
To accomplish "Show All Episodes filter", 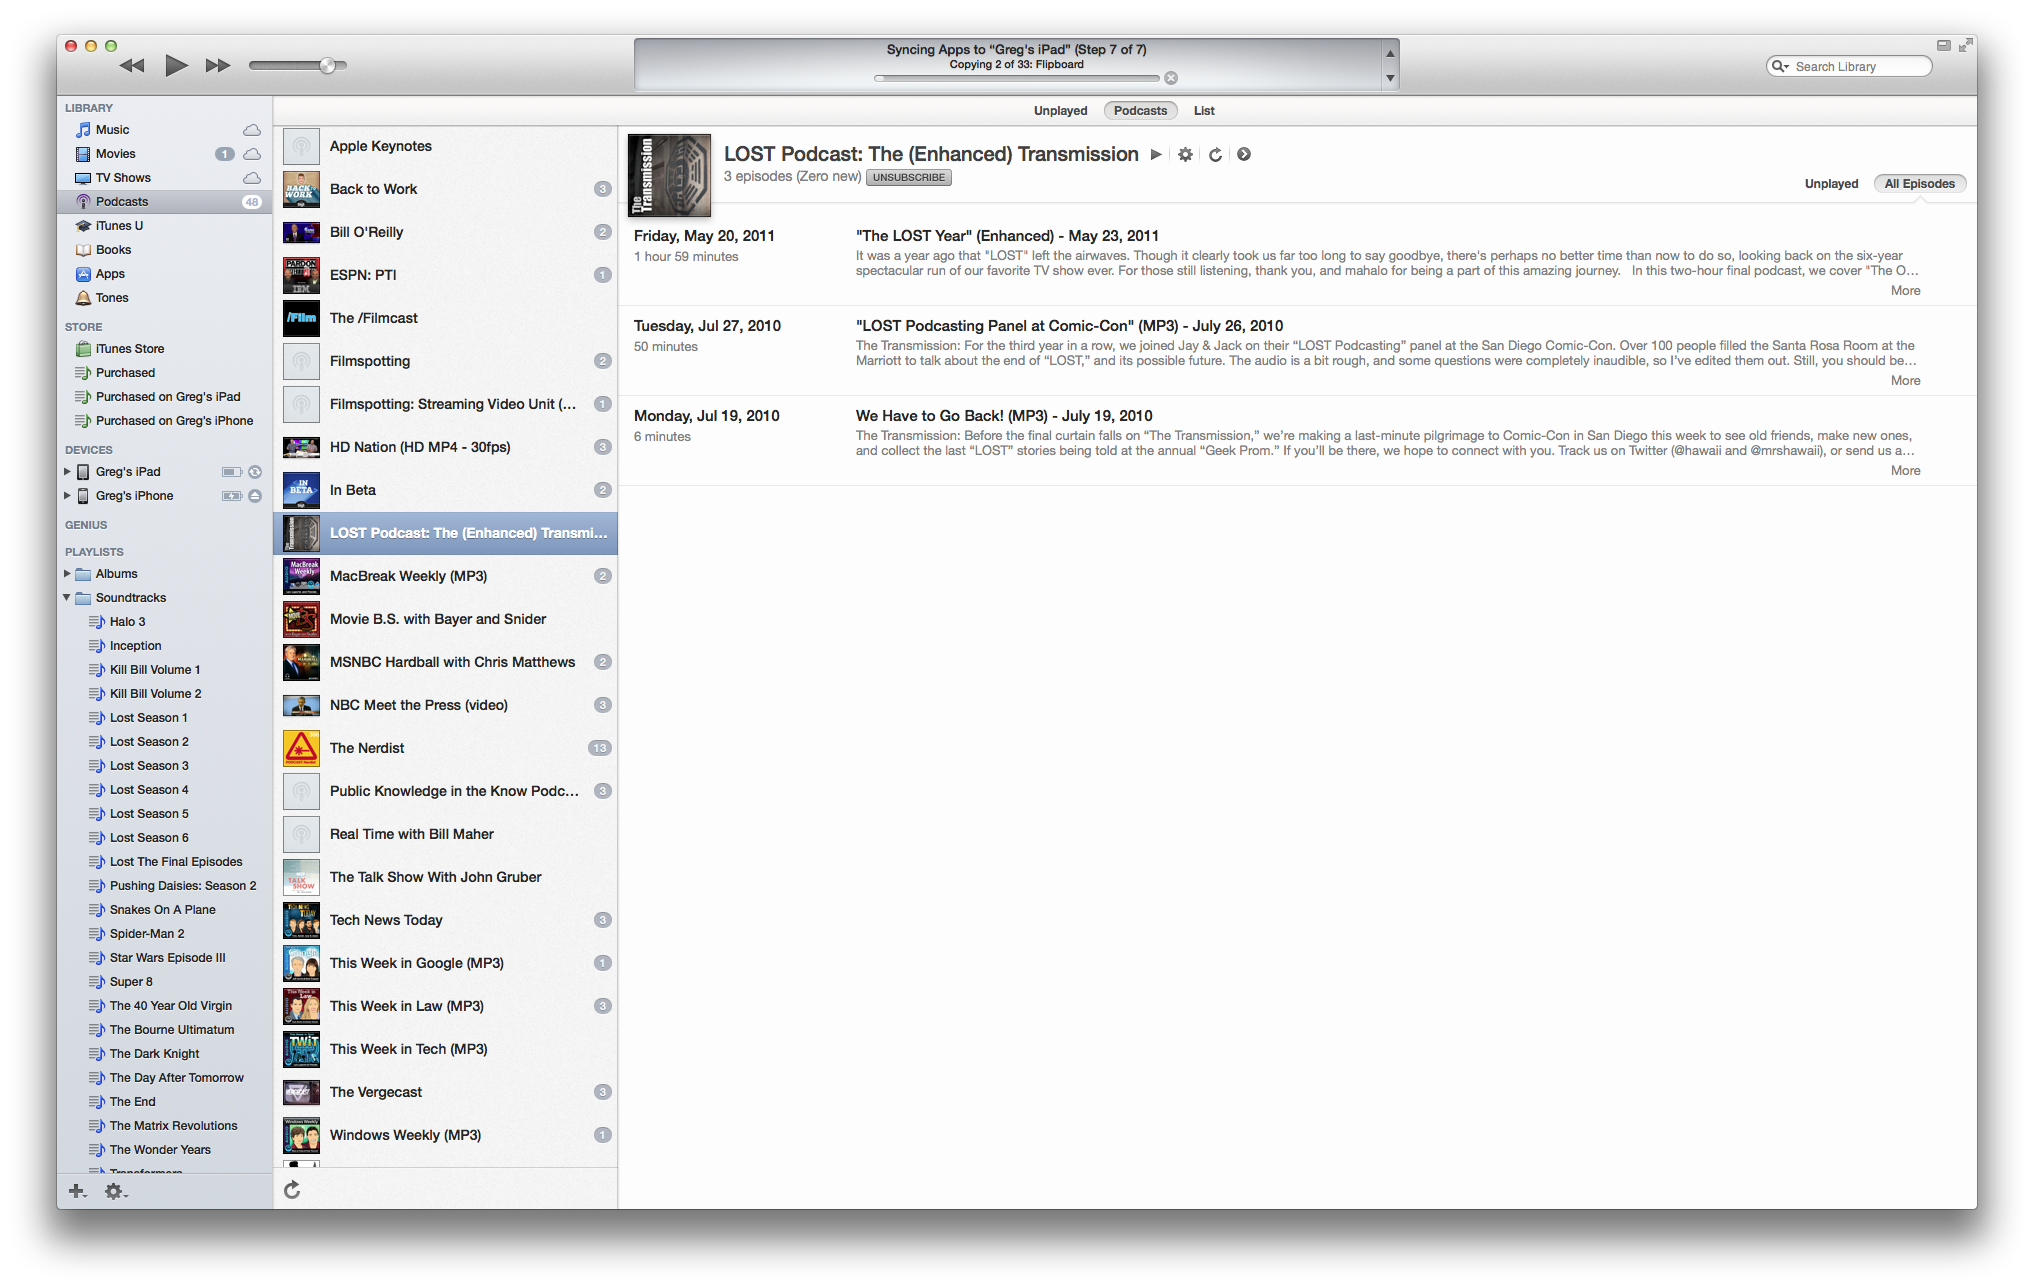I will coord(1919,184).
